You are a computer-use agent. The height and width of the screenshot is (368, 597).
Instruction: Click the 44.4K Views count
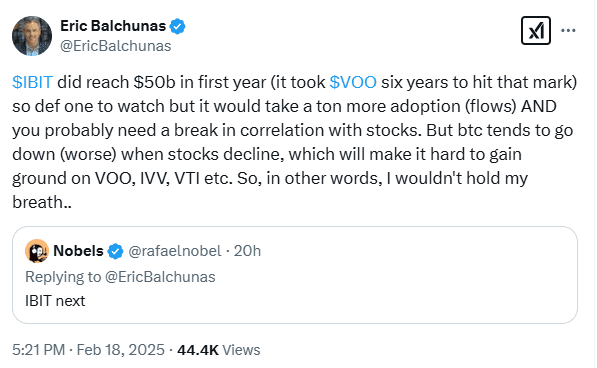219,350
